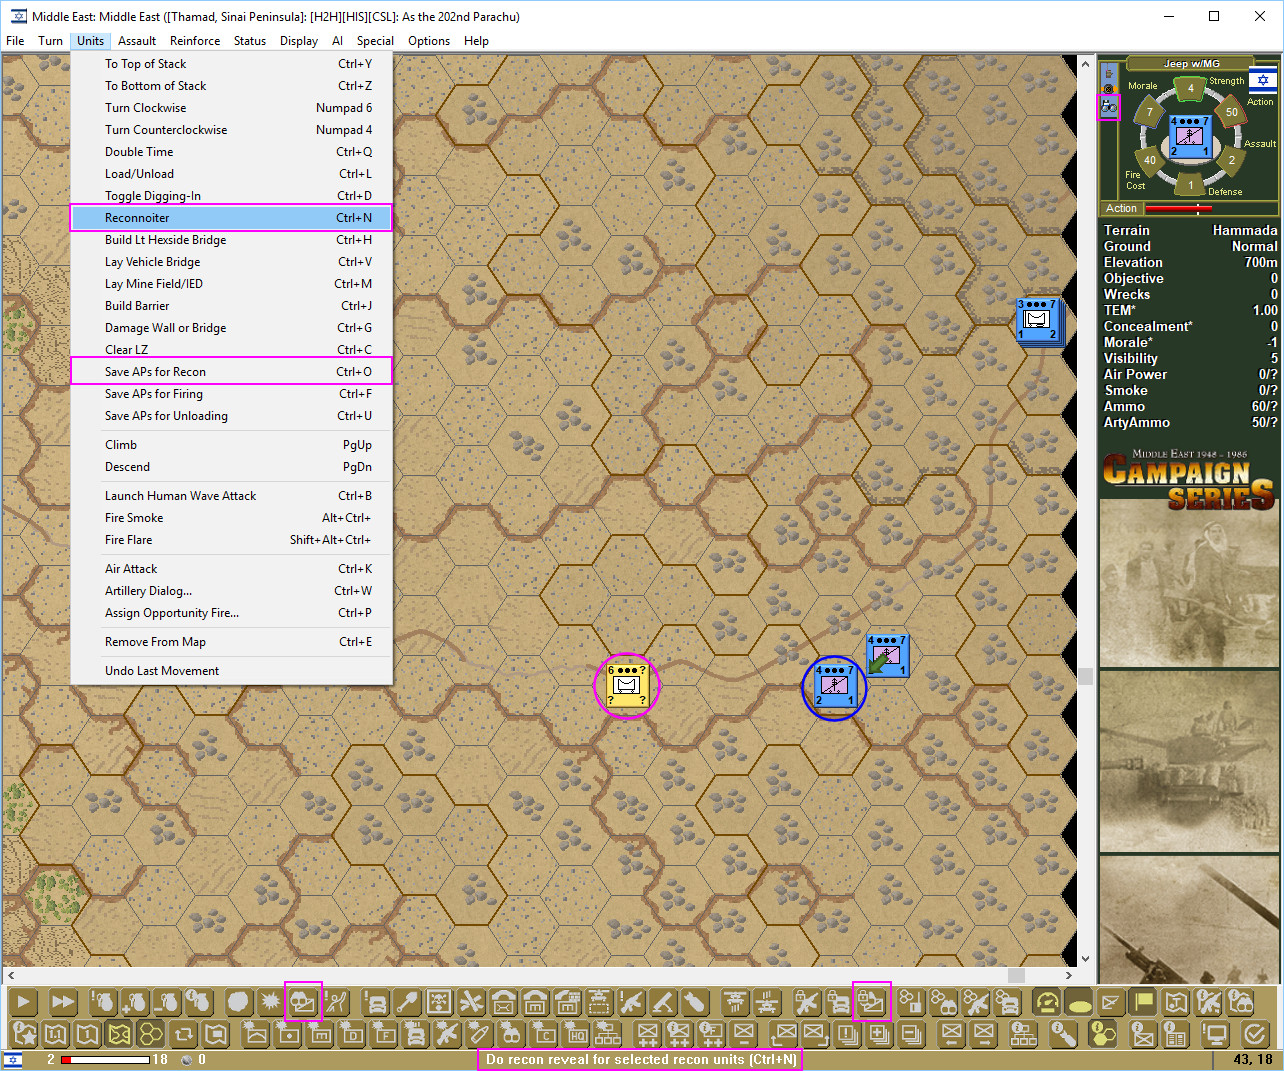Click the horizontal map scrollbar thumb
Screen dimensions: 1284x1071
[x=1017, y=975]
